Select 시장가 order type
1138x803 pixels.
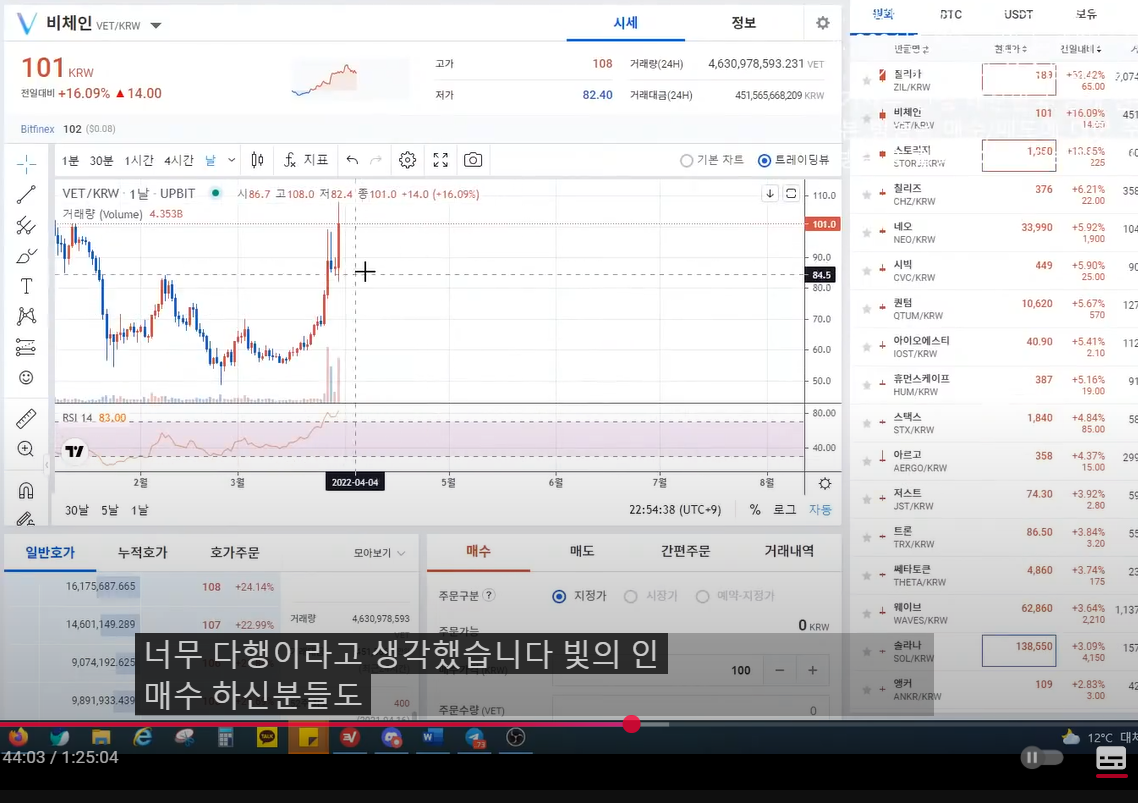(631, 596)
